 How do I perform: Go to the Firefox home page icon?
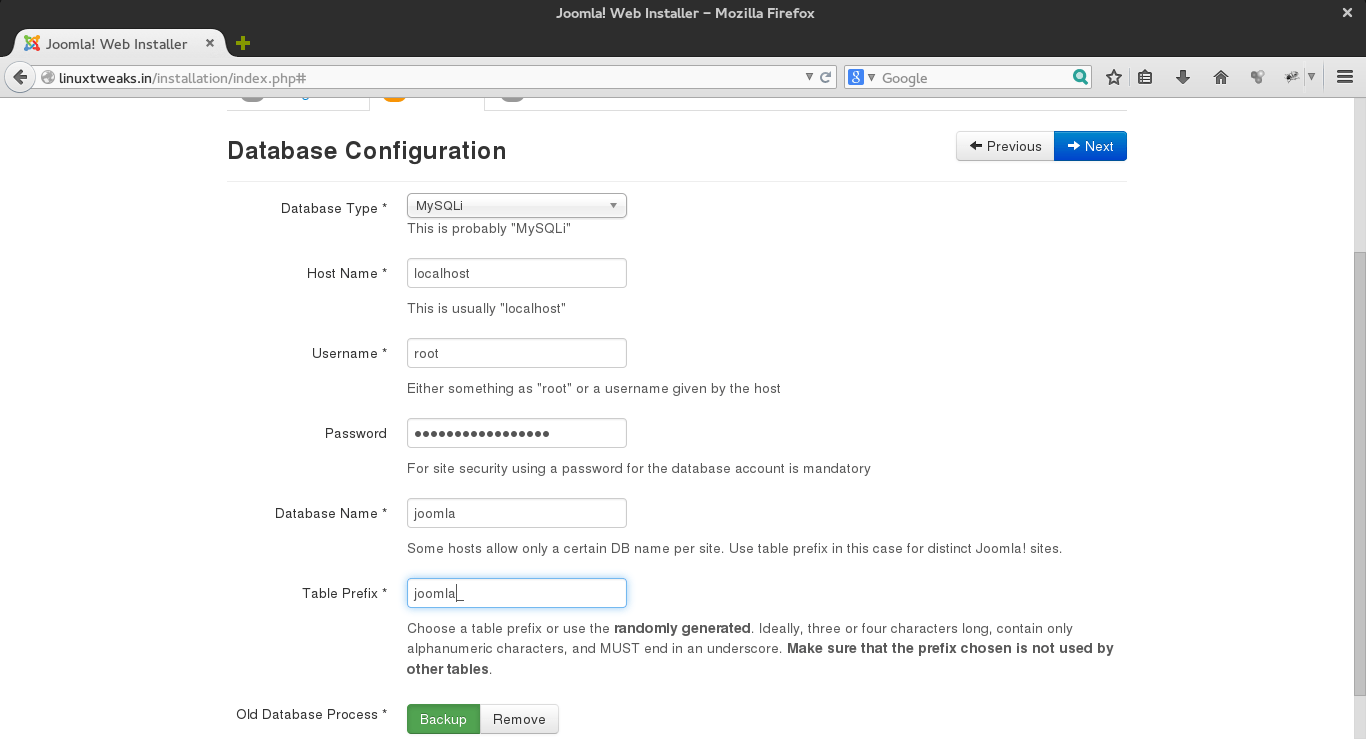click(1220, 77)
